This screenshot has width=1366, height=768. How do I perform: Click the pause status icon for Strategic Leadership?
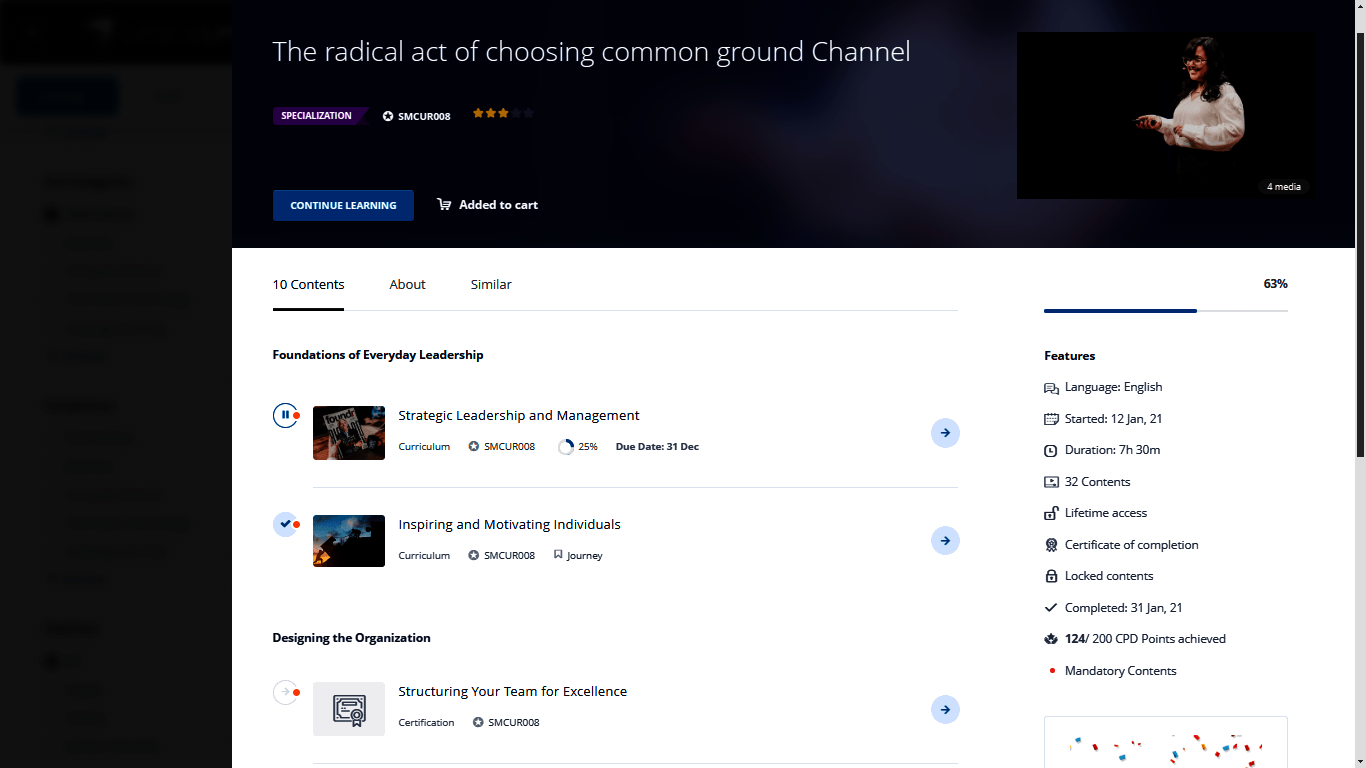(285, 415)
